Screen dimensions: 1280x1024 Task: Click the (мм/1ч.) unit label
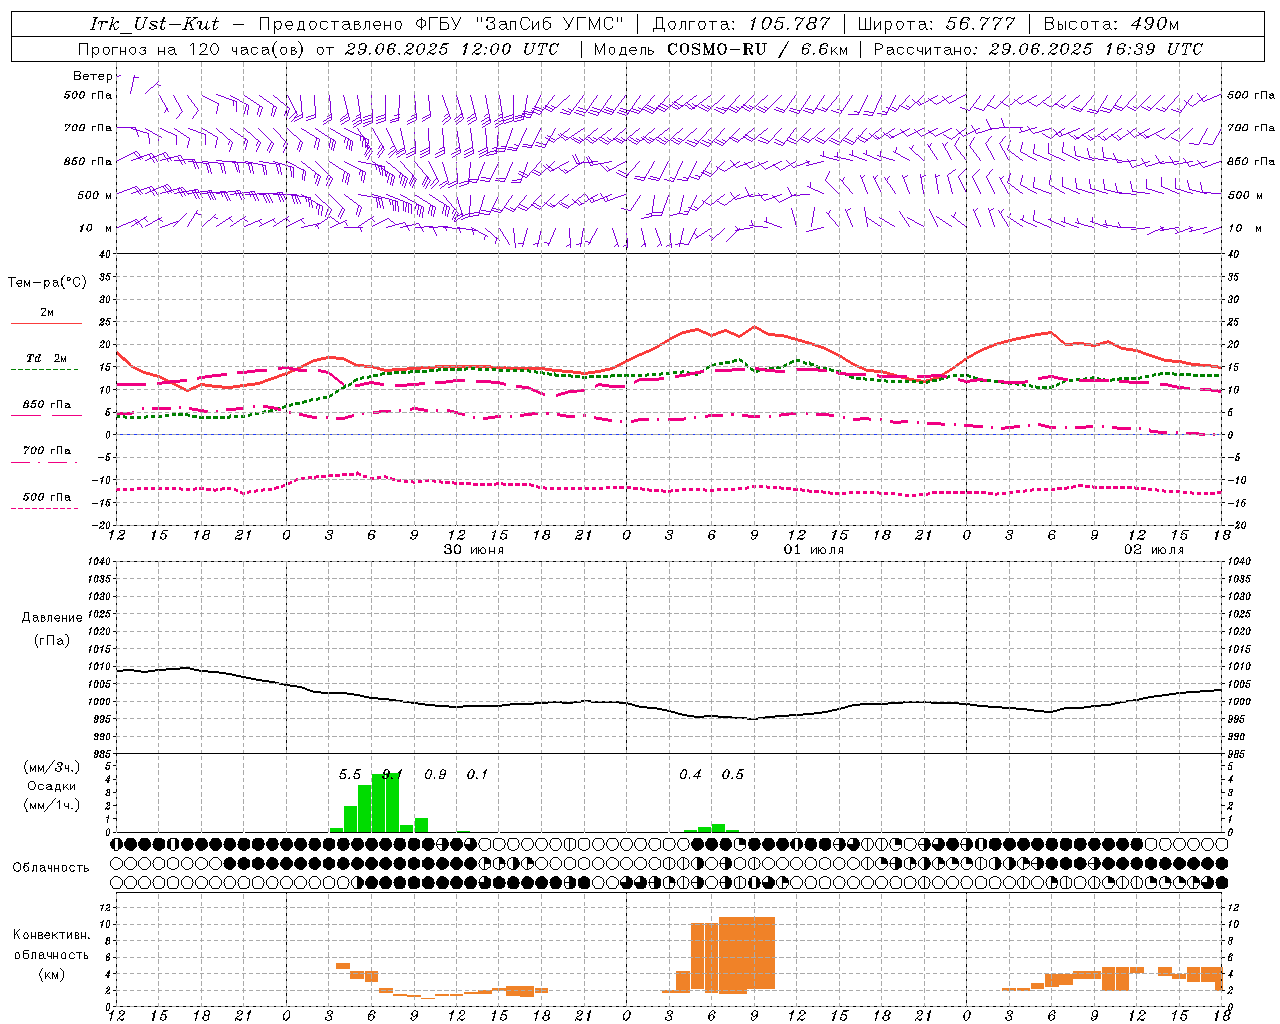(51, 805)
